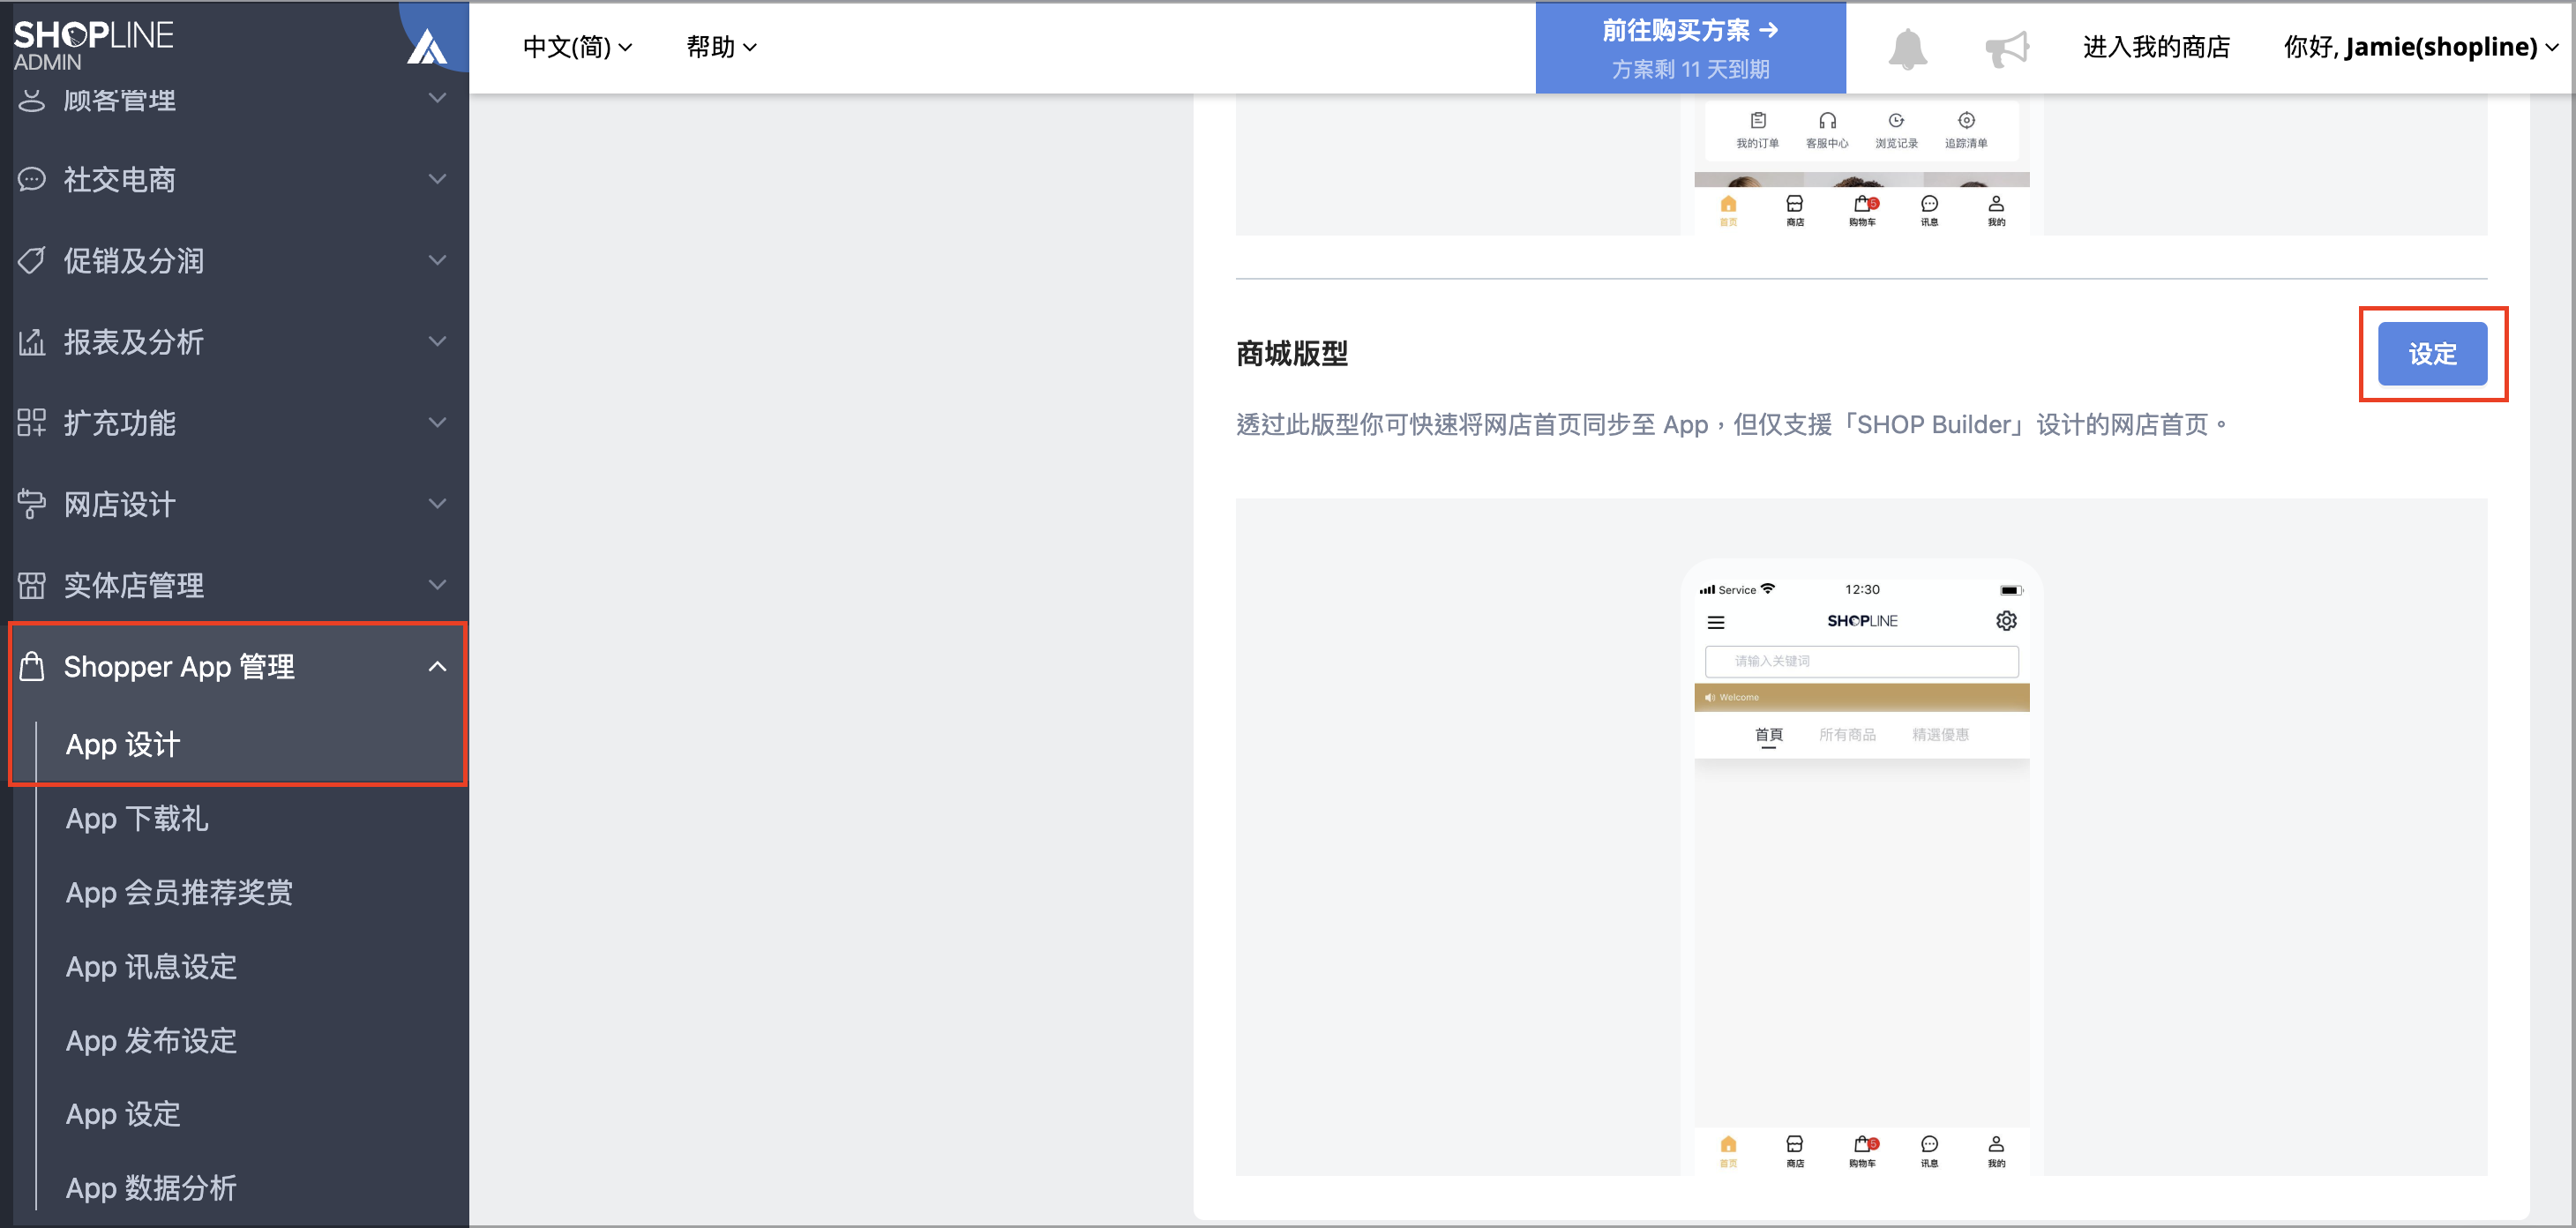
Task: Expand the 社交电商 menu chevron
Action: tap(437, 179)
